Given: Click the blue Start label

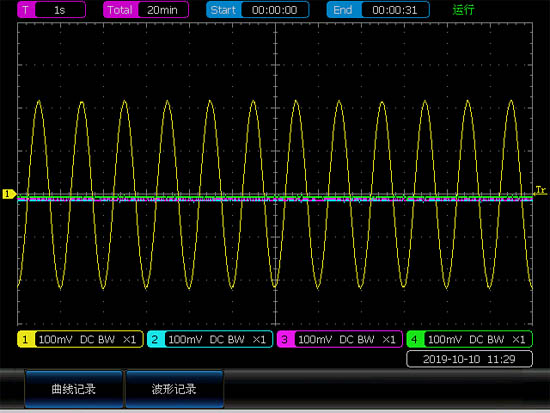Looking at the screenshot, I should click(223, 10).
